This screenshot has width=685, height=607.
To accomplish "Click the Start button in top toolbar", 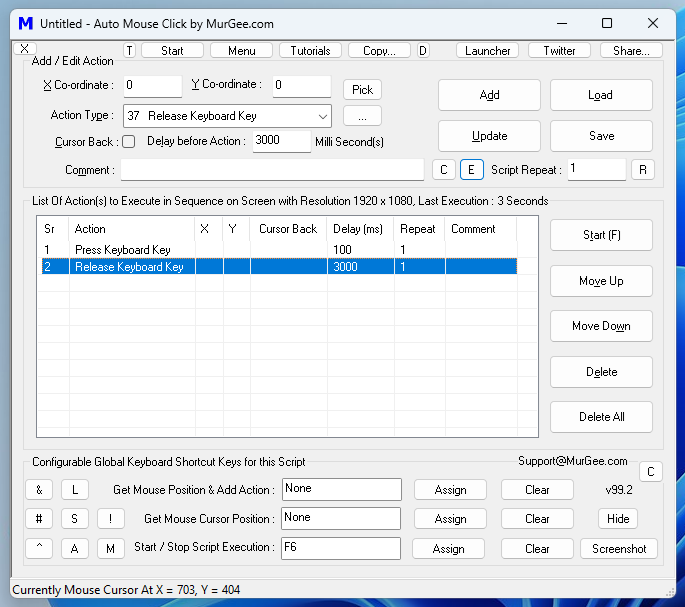I will [172, 51].
